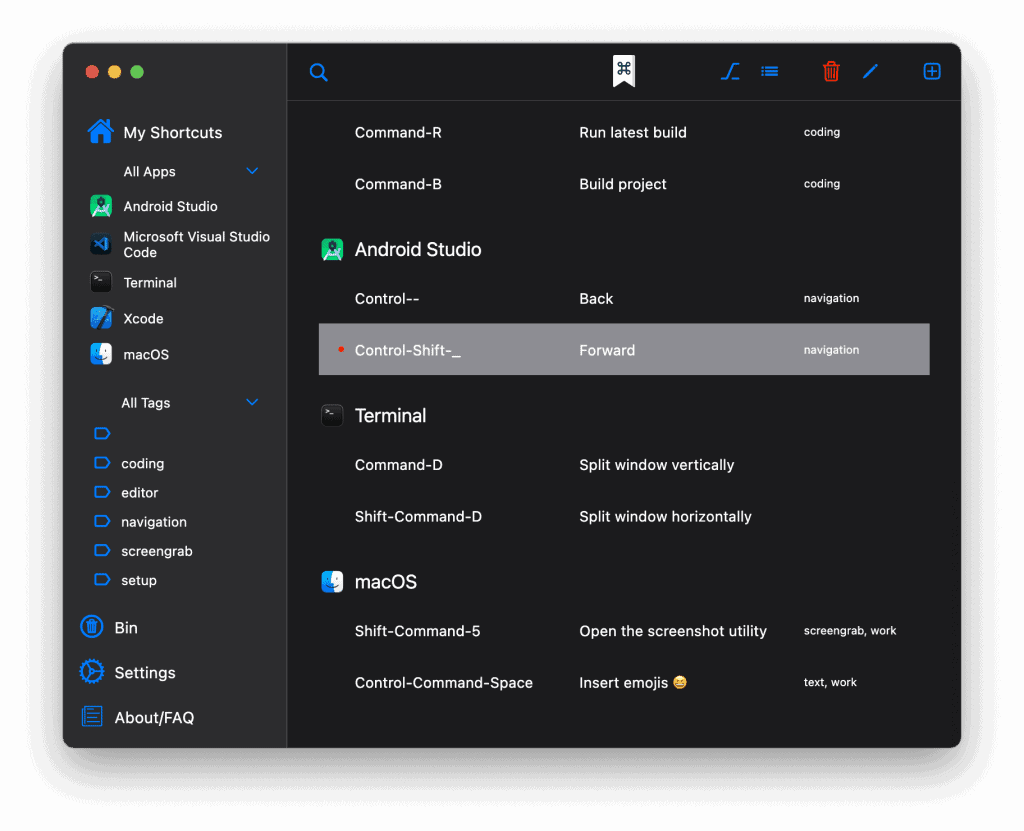Image resolution: width=1024 pixels, height=831 pixels.
Task: Select Control-Command-Space emoji row
Action: pos(624,682)
